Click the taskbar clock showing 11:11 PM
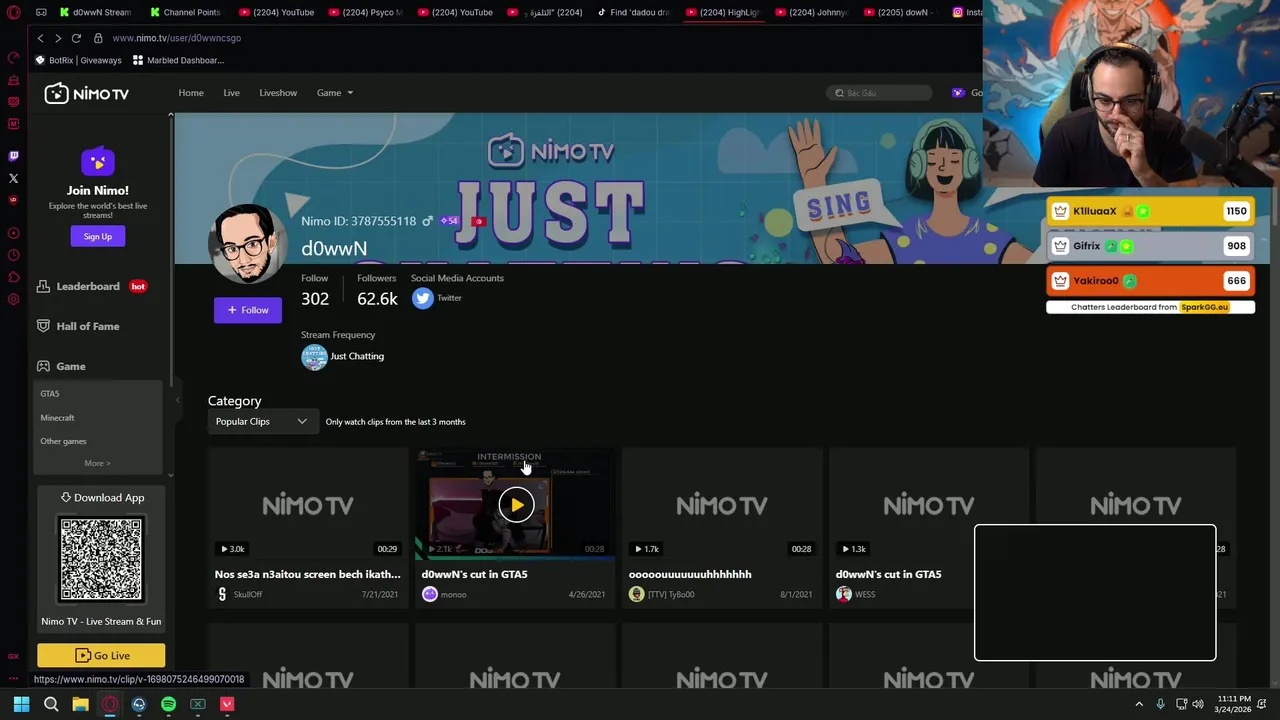The height and width of the screenshot is (720, 1280). click(1233, 704)
